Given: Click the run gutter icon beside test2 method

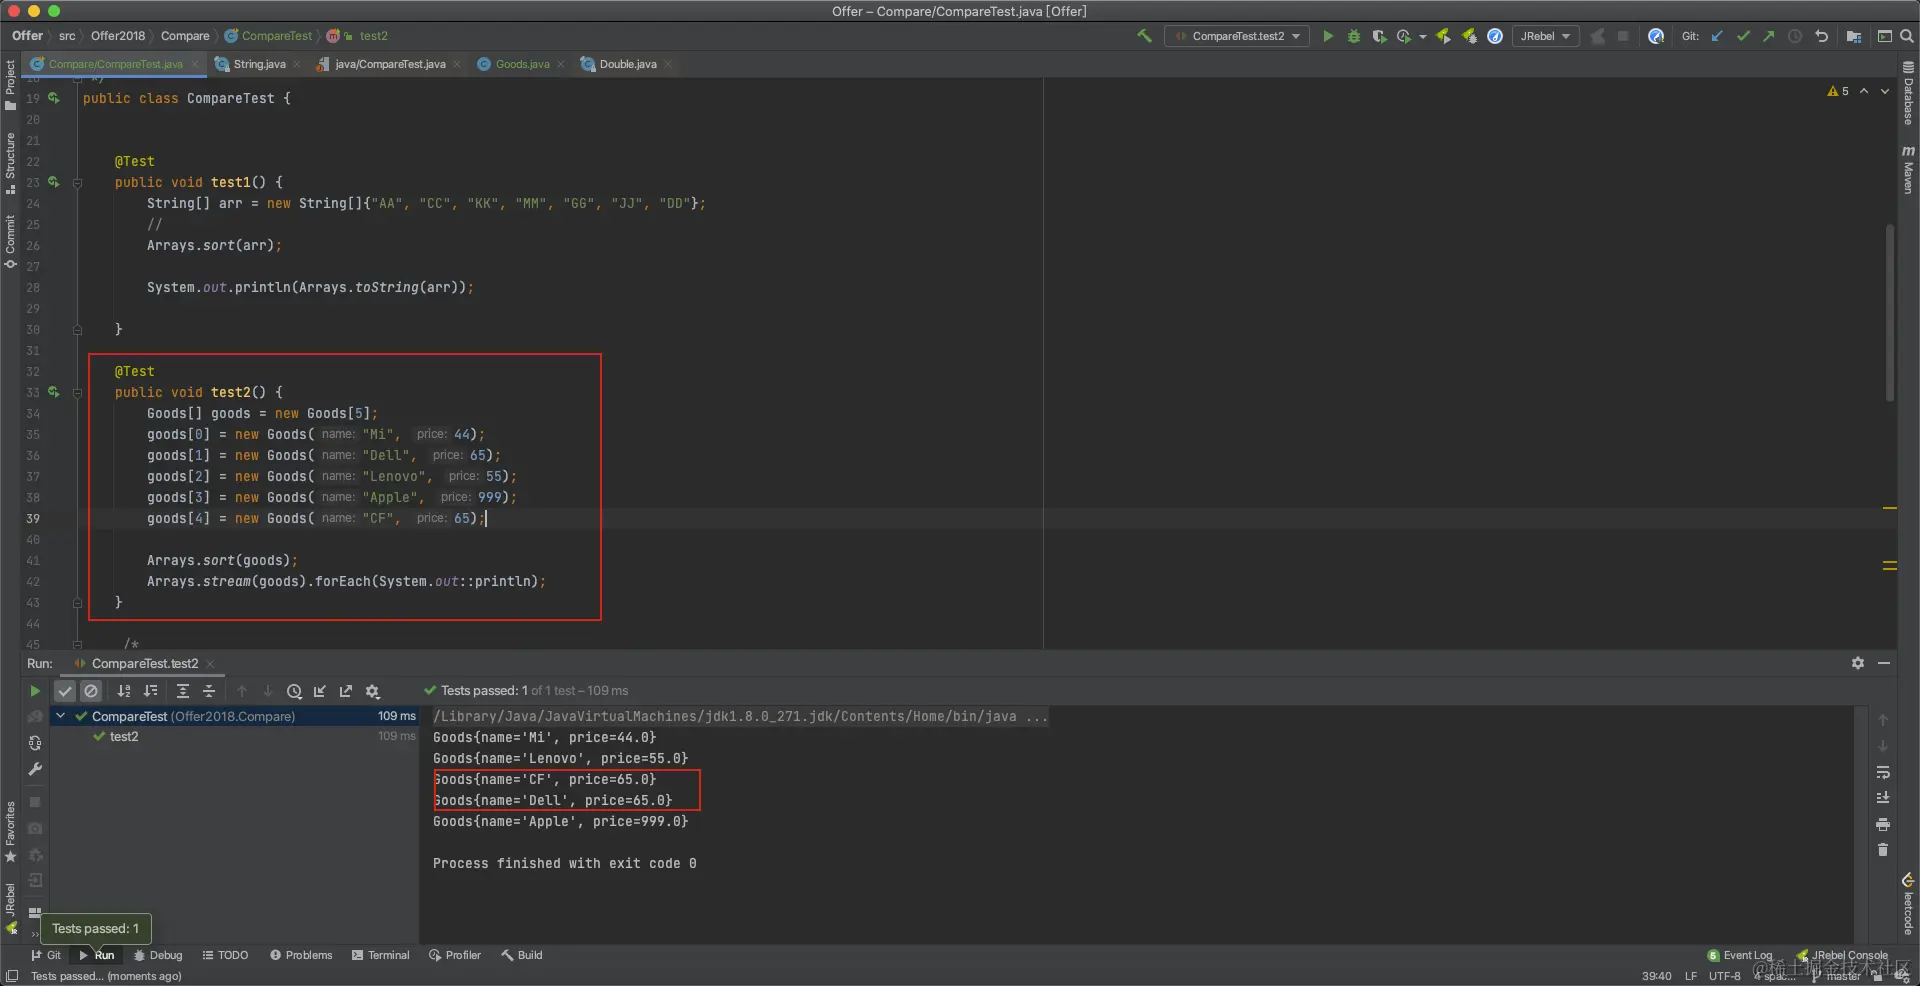Looking at the screenshot, I should coord(54,393).
